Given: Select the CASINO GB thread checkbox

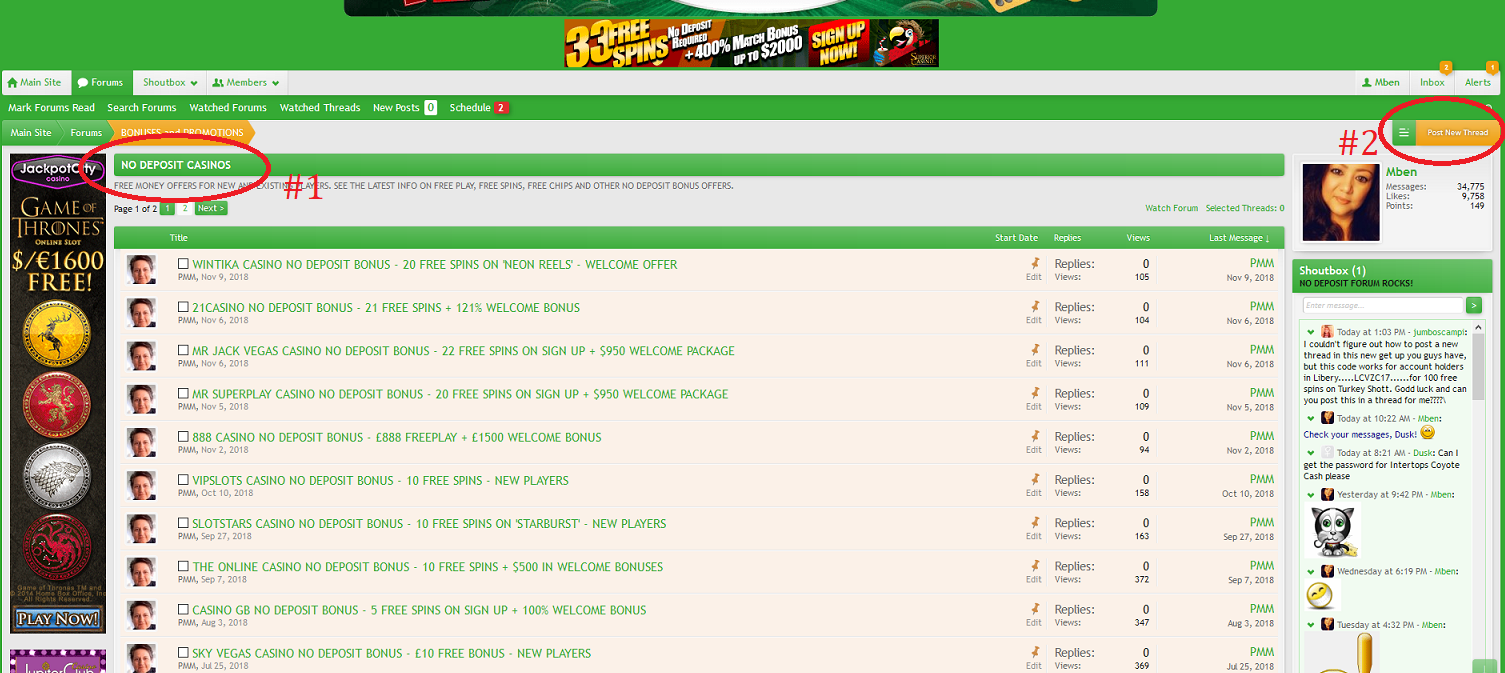Looking at the screenshot, I should click(x=183, y=609).
